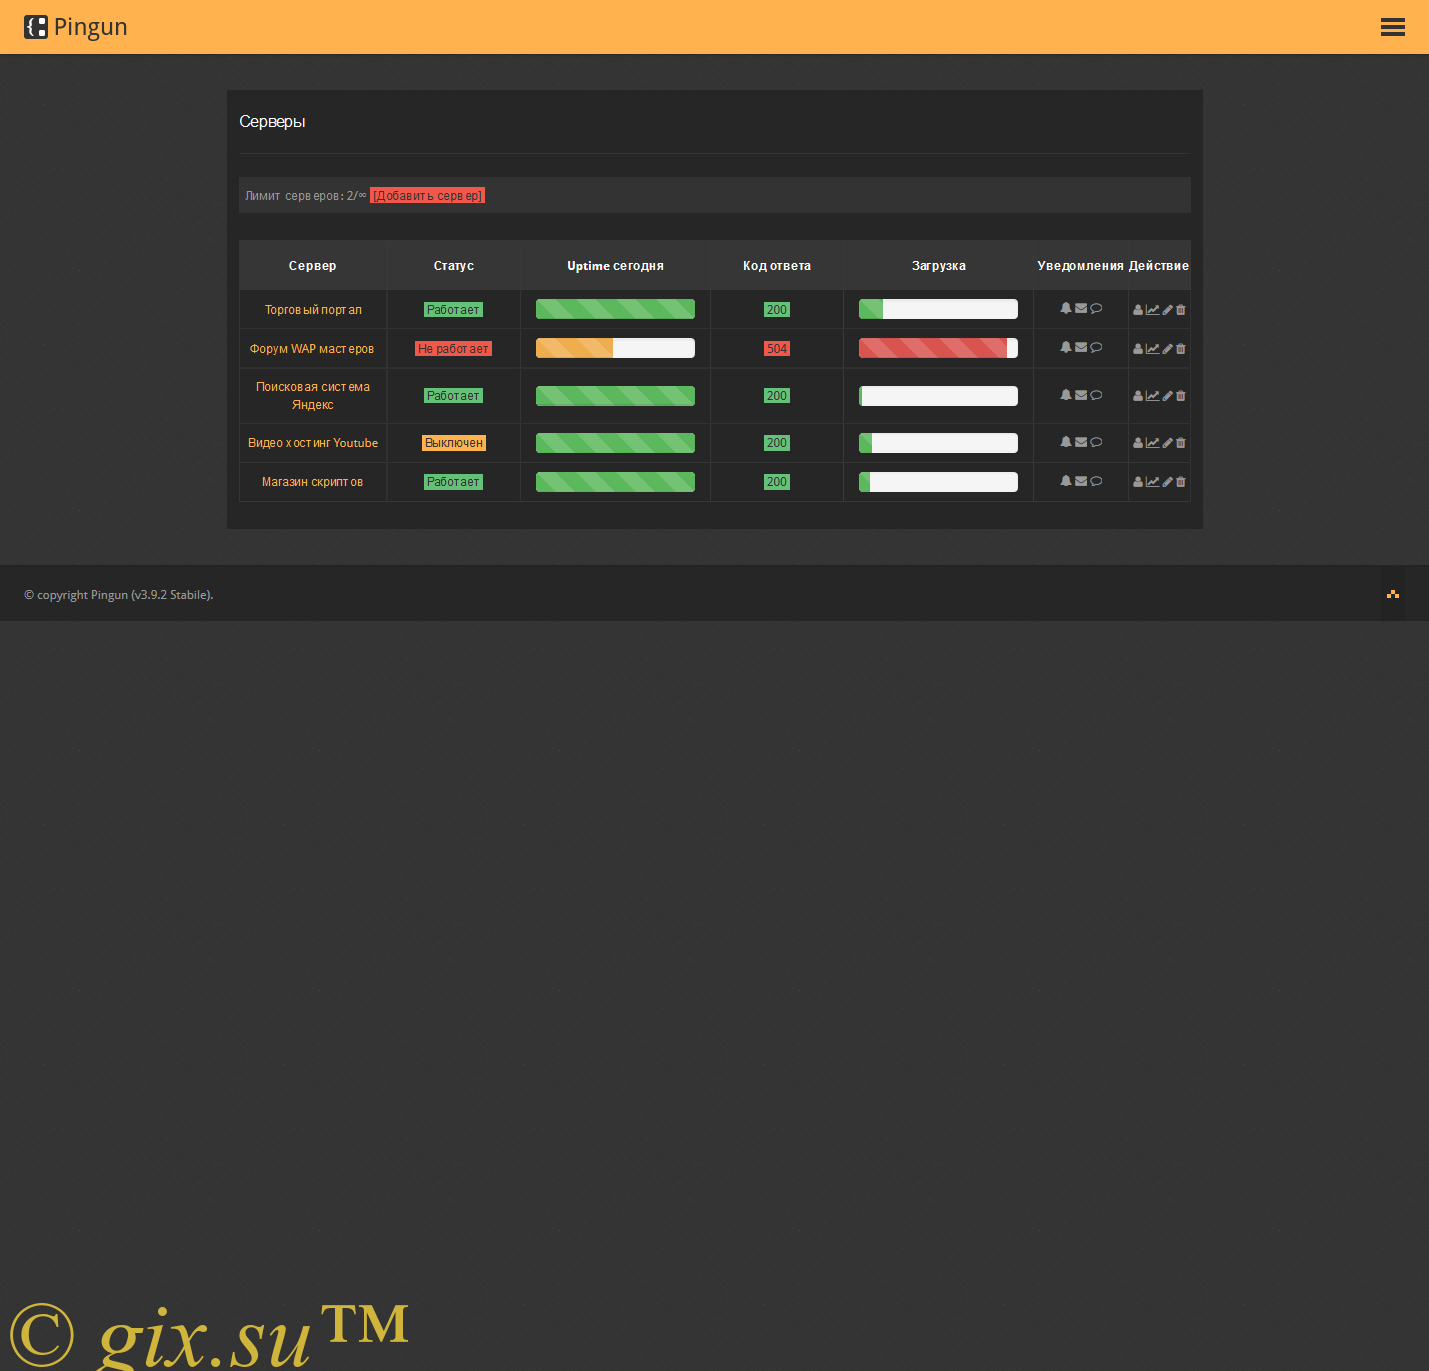Click the Pingun logo icon
Image resolution: width=1429 pixels, height=1371 pixels.
[x=36, y=27]
